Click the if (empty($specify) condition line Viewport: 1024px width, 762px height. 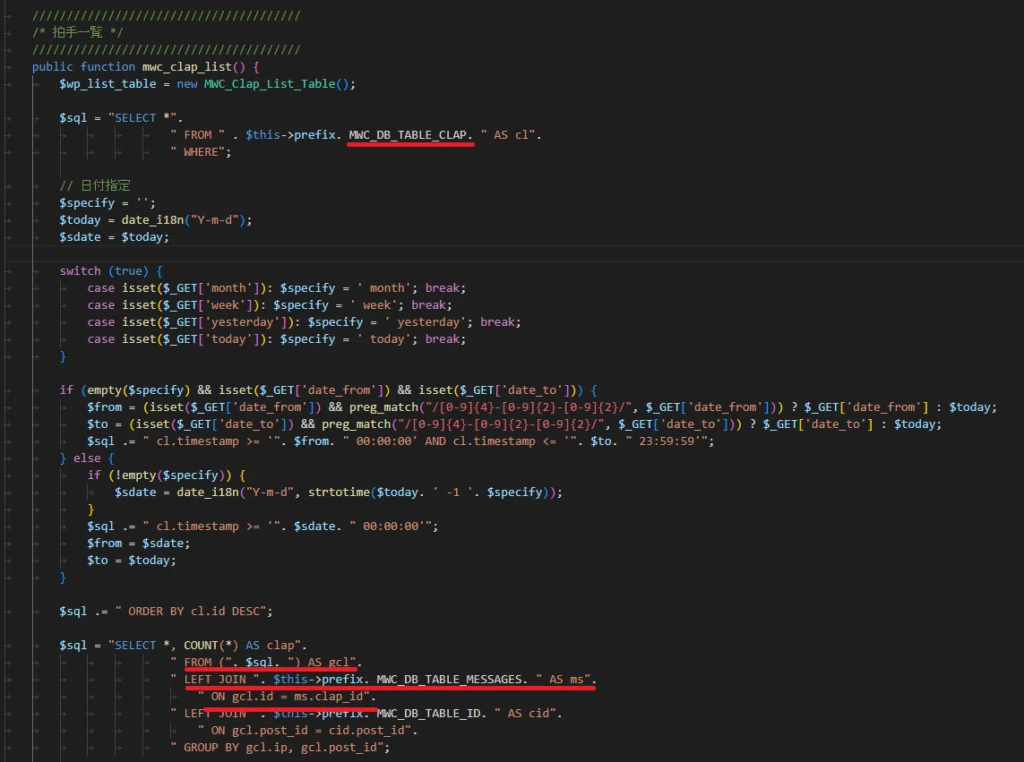tap(328, 390)
